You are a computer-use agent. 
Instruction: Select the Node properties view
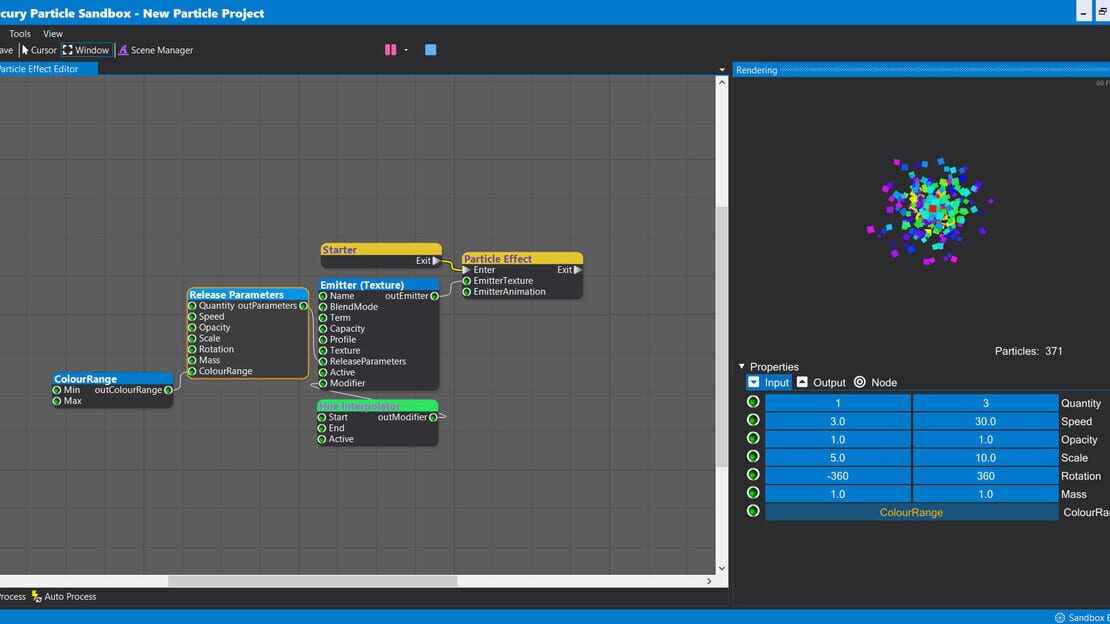[x=876, y=382]
